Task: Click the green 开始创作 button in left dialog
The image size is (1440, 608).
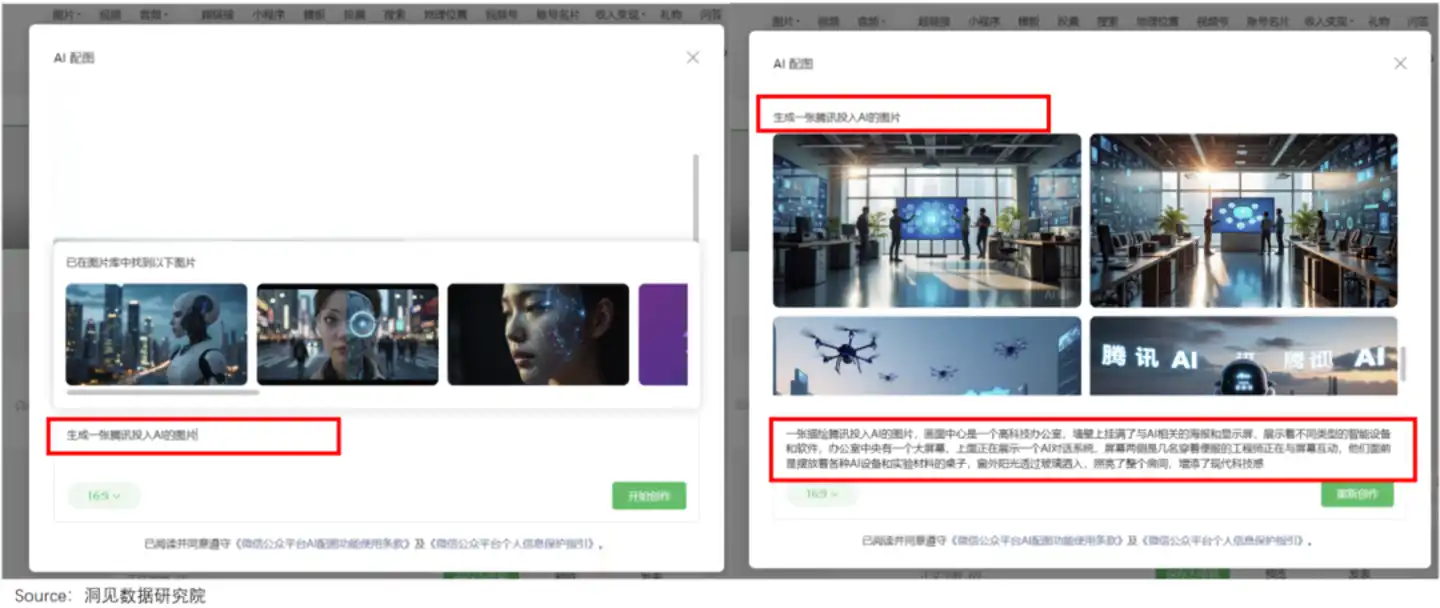Action: point(649,496)
